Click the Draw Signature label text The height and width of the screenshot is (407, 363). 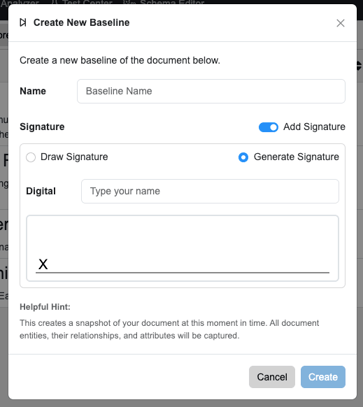coord(74,157)
